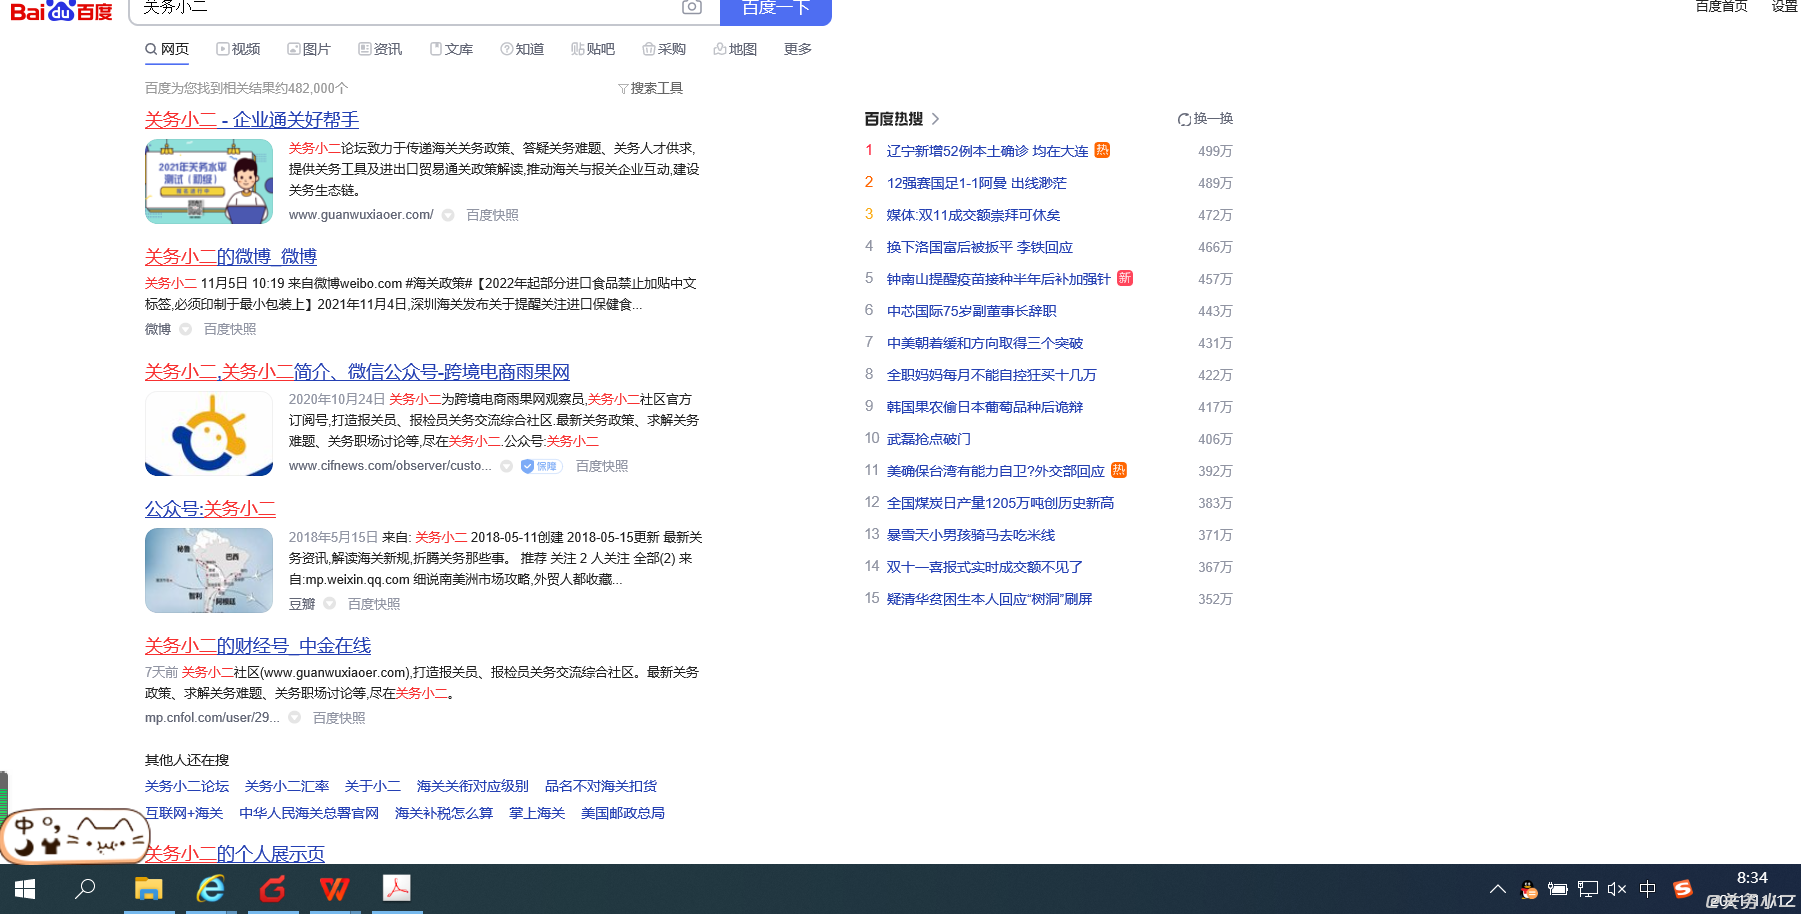This screenshot has height=914, width=1801.
Task: Click related search 美国邮政总局
Action: click(623, 813)
